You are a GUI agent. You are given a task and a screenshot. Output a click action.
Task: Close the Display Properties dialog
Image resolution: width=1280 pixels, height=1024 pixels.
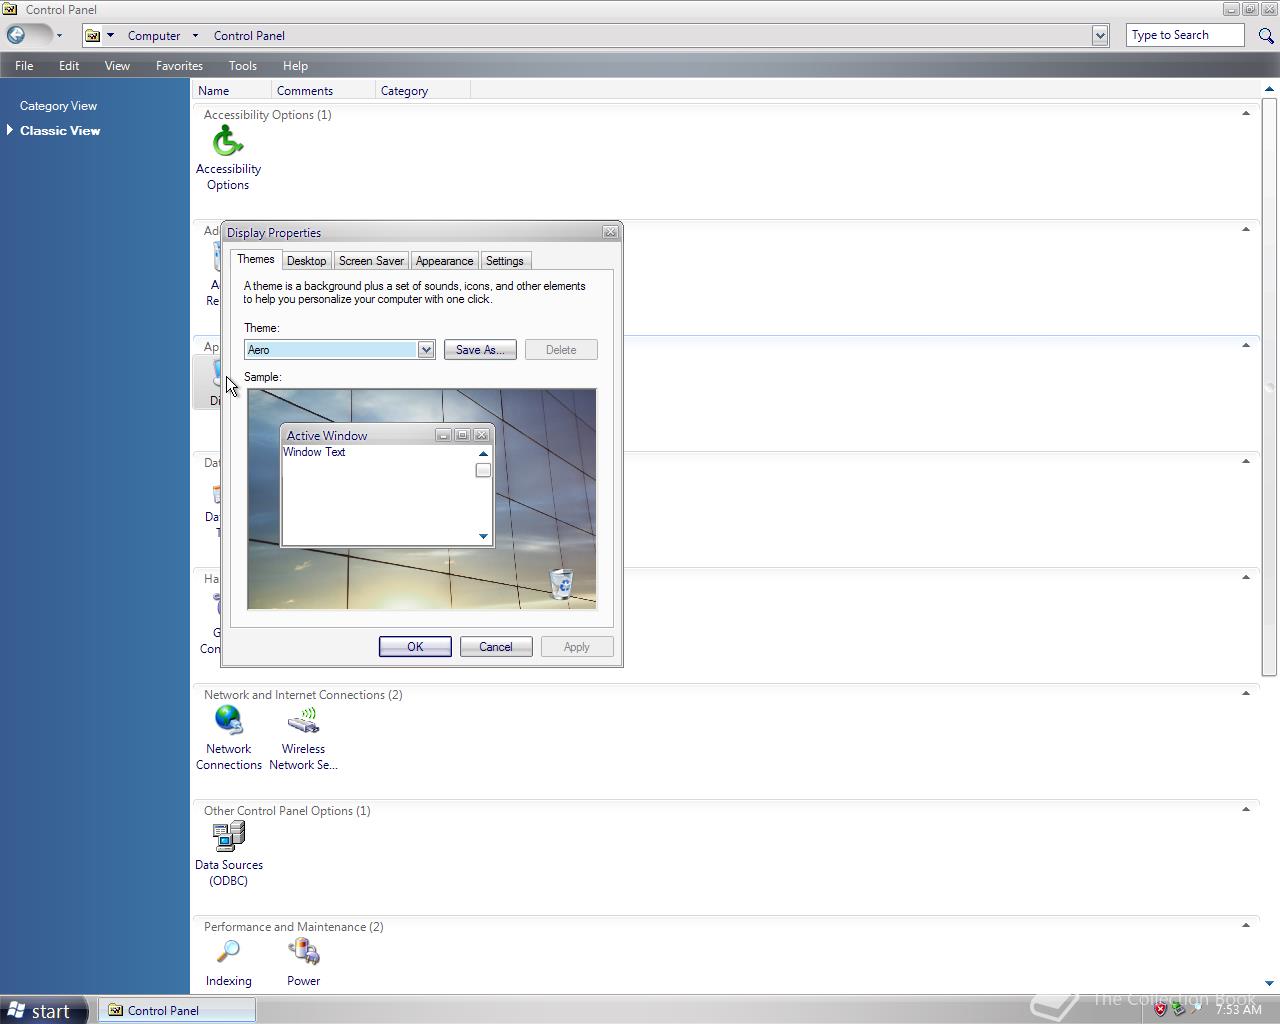tap(610, 232)
